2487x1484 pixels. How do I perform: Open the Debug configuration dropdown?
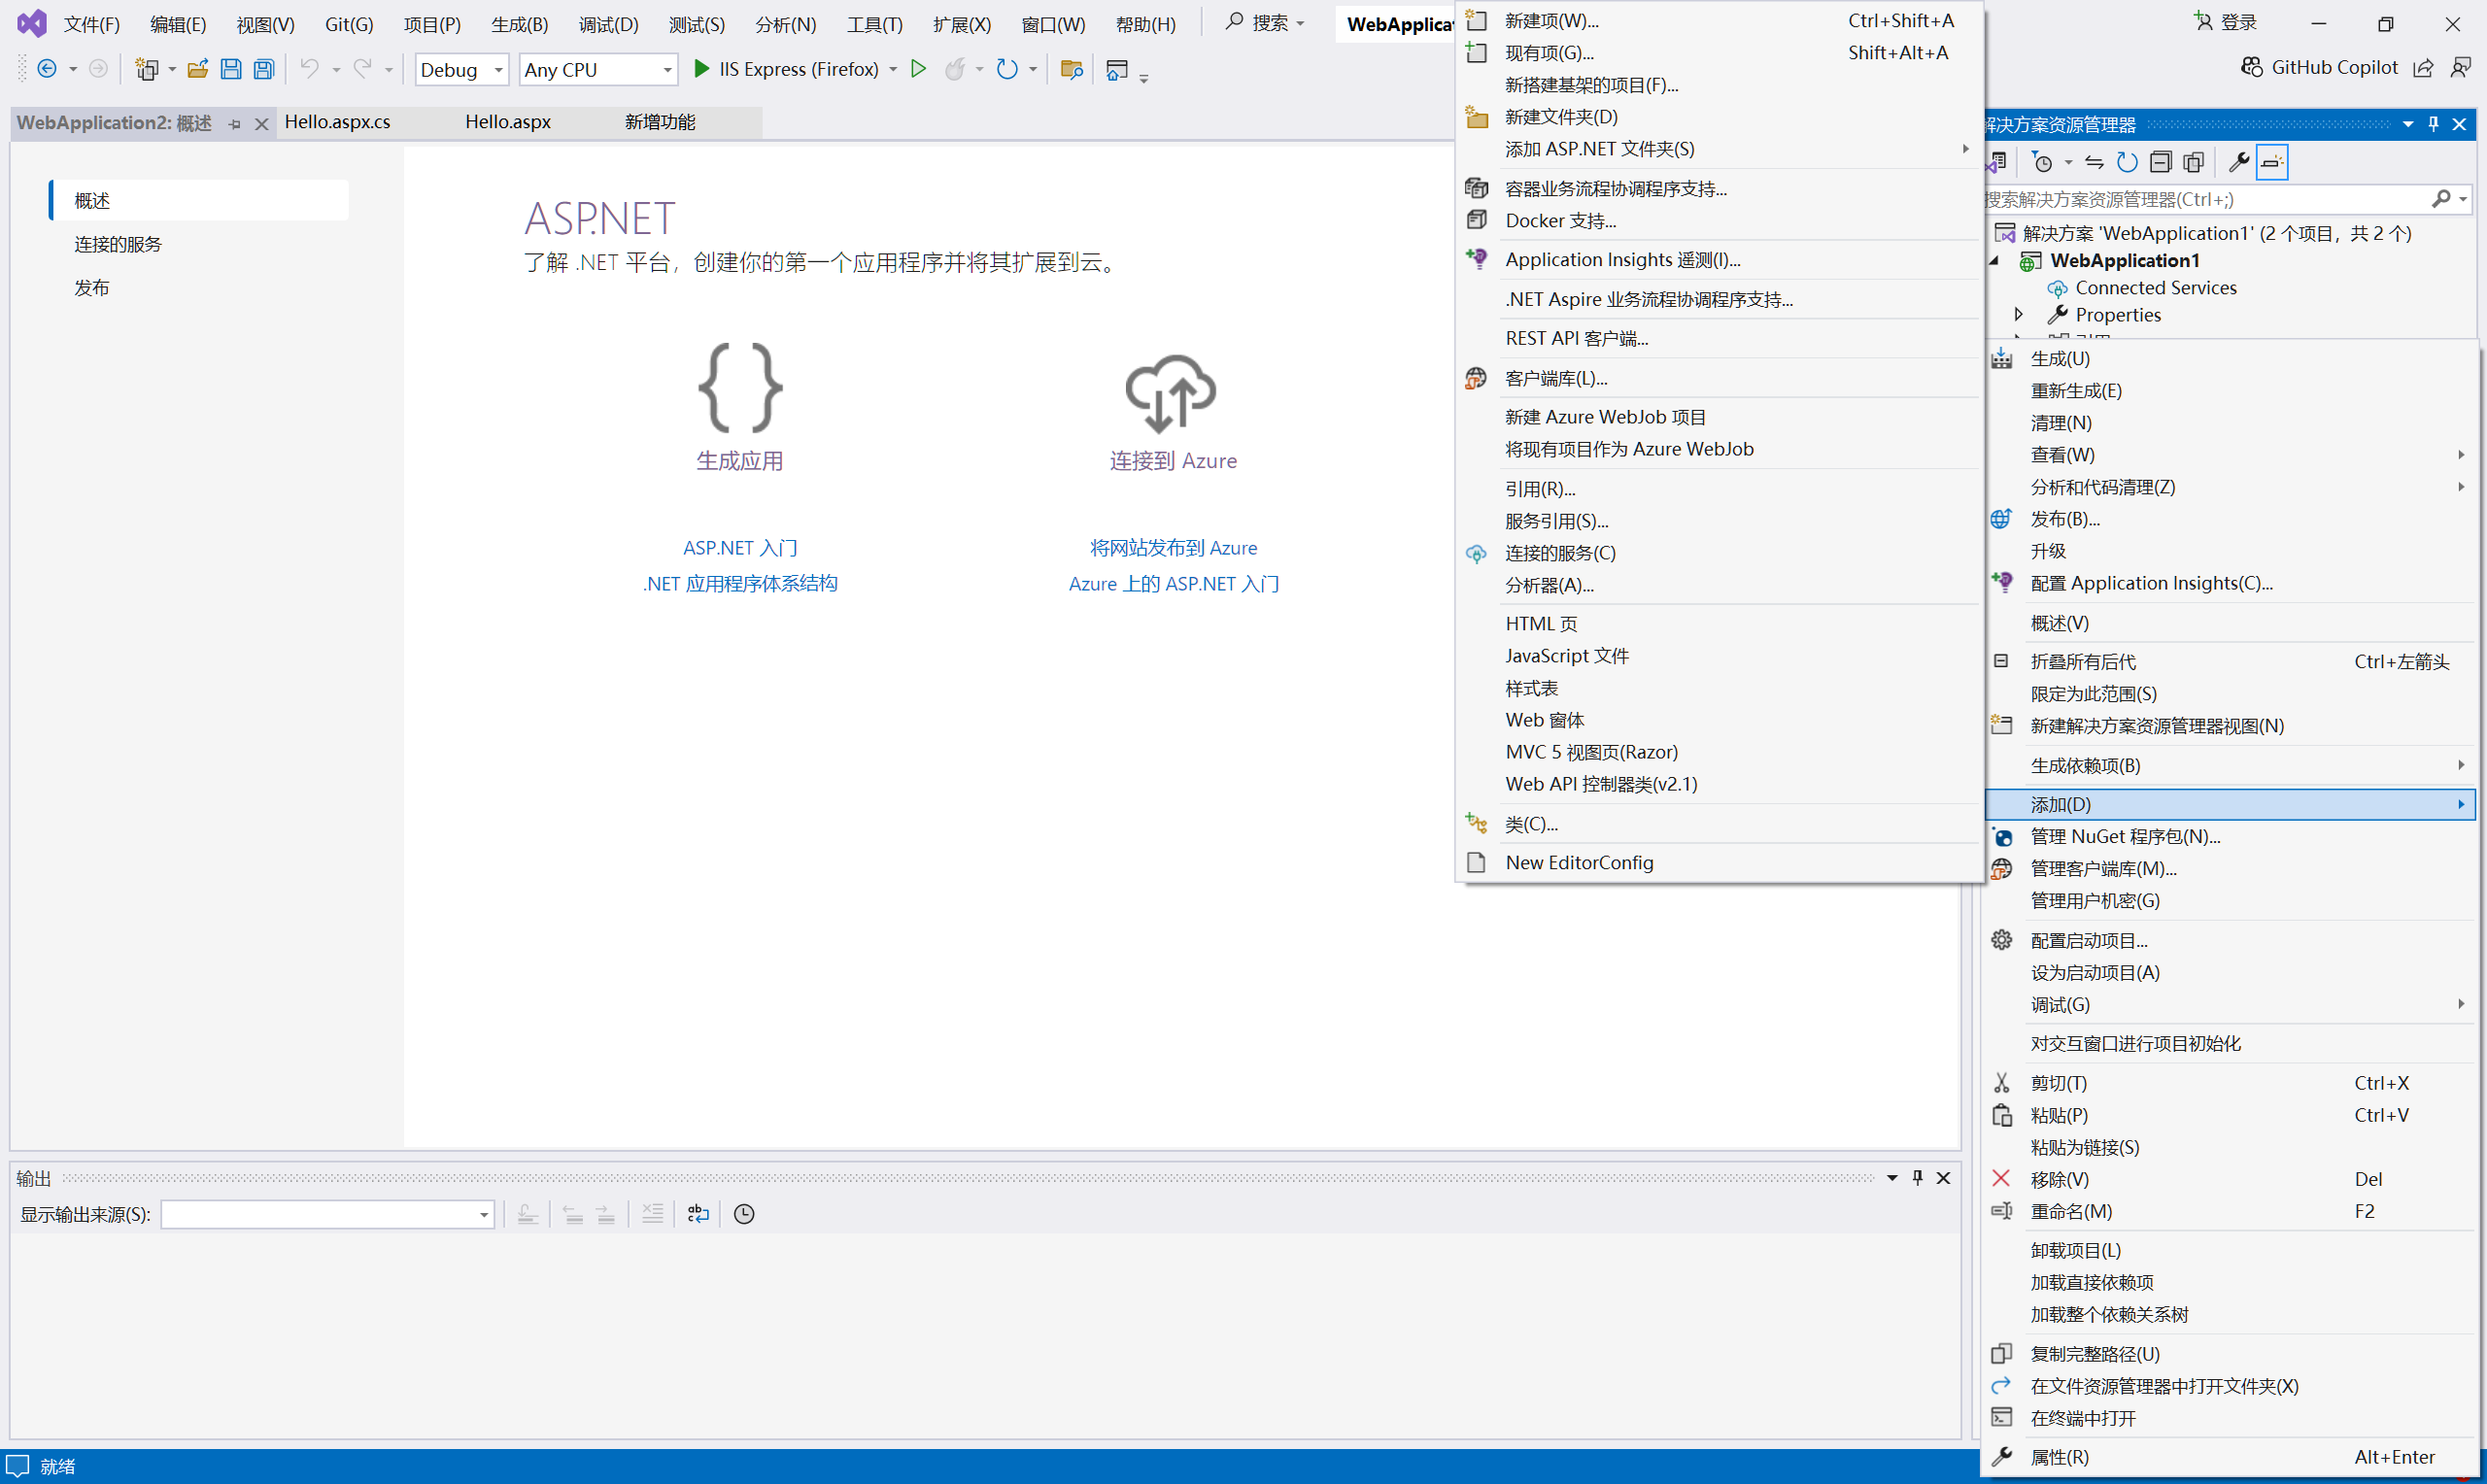coord(461,69)
